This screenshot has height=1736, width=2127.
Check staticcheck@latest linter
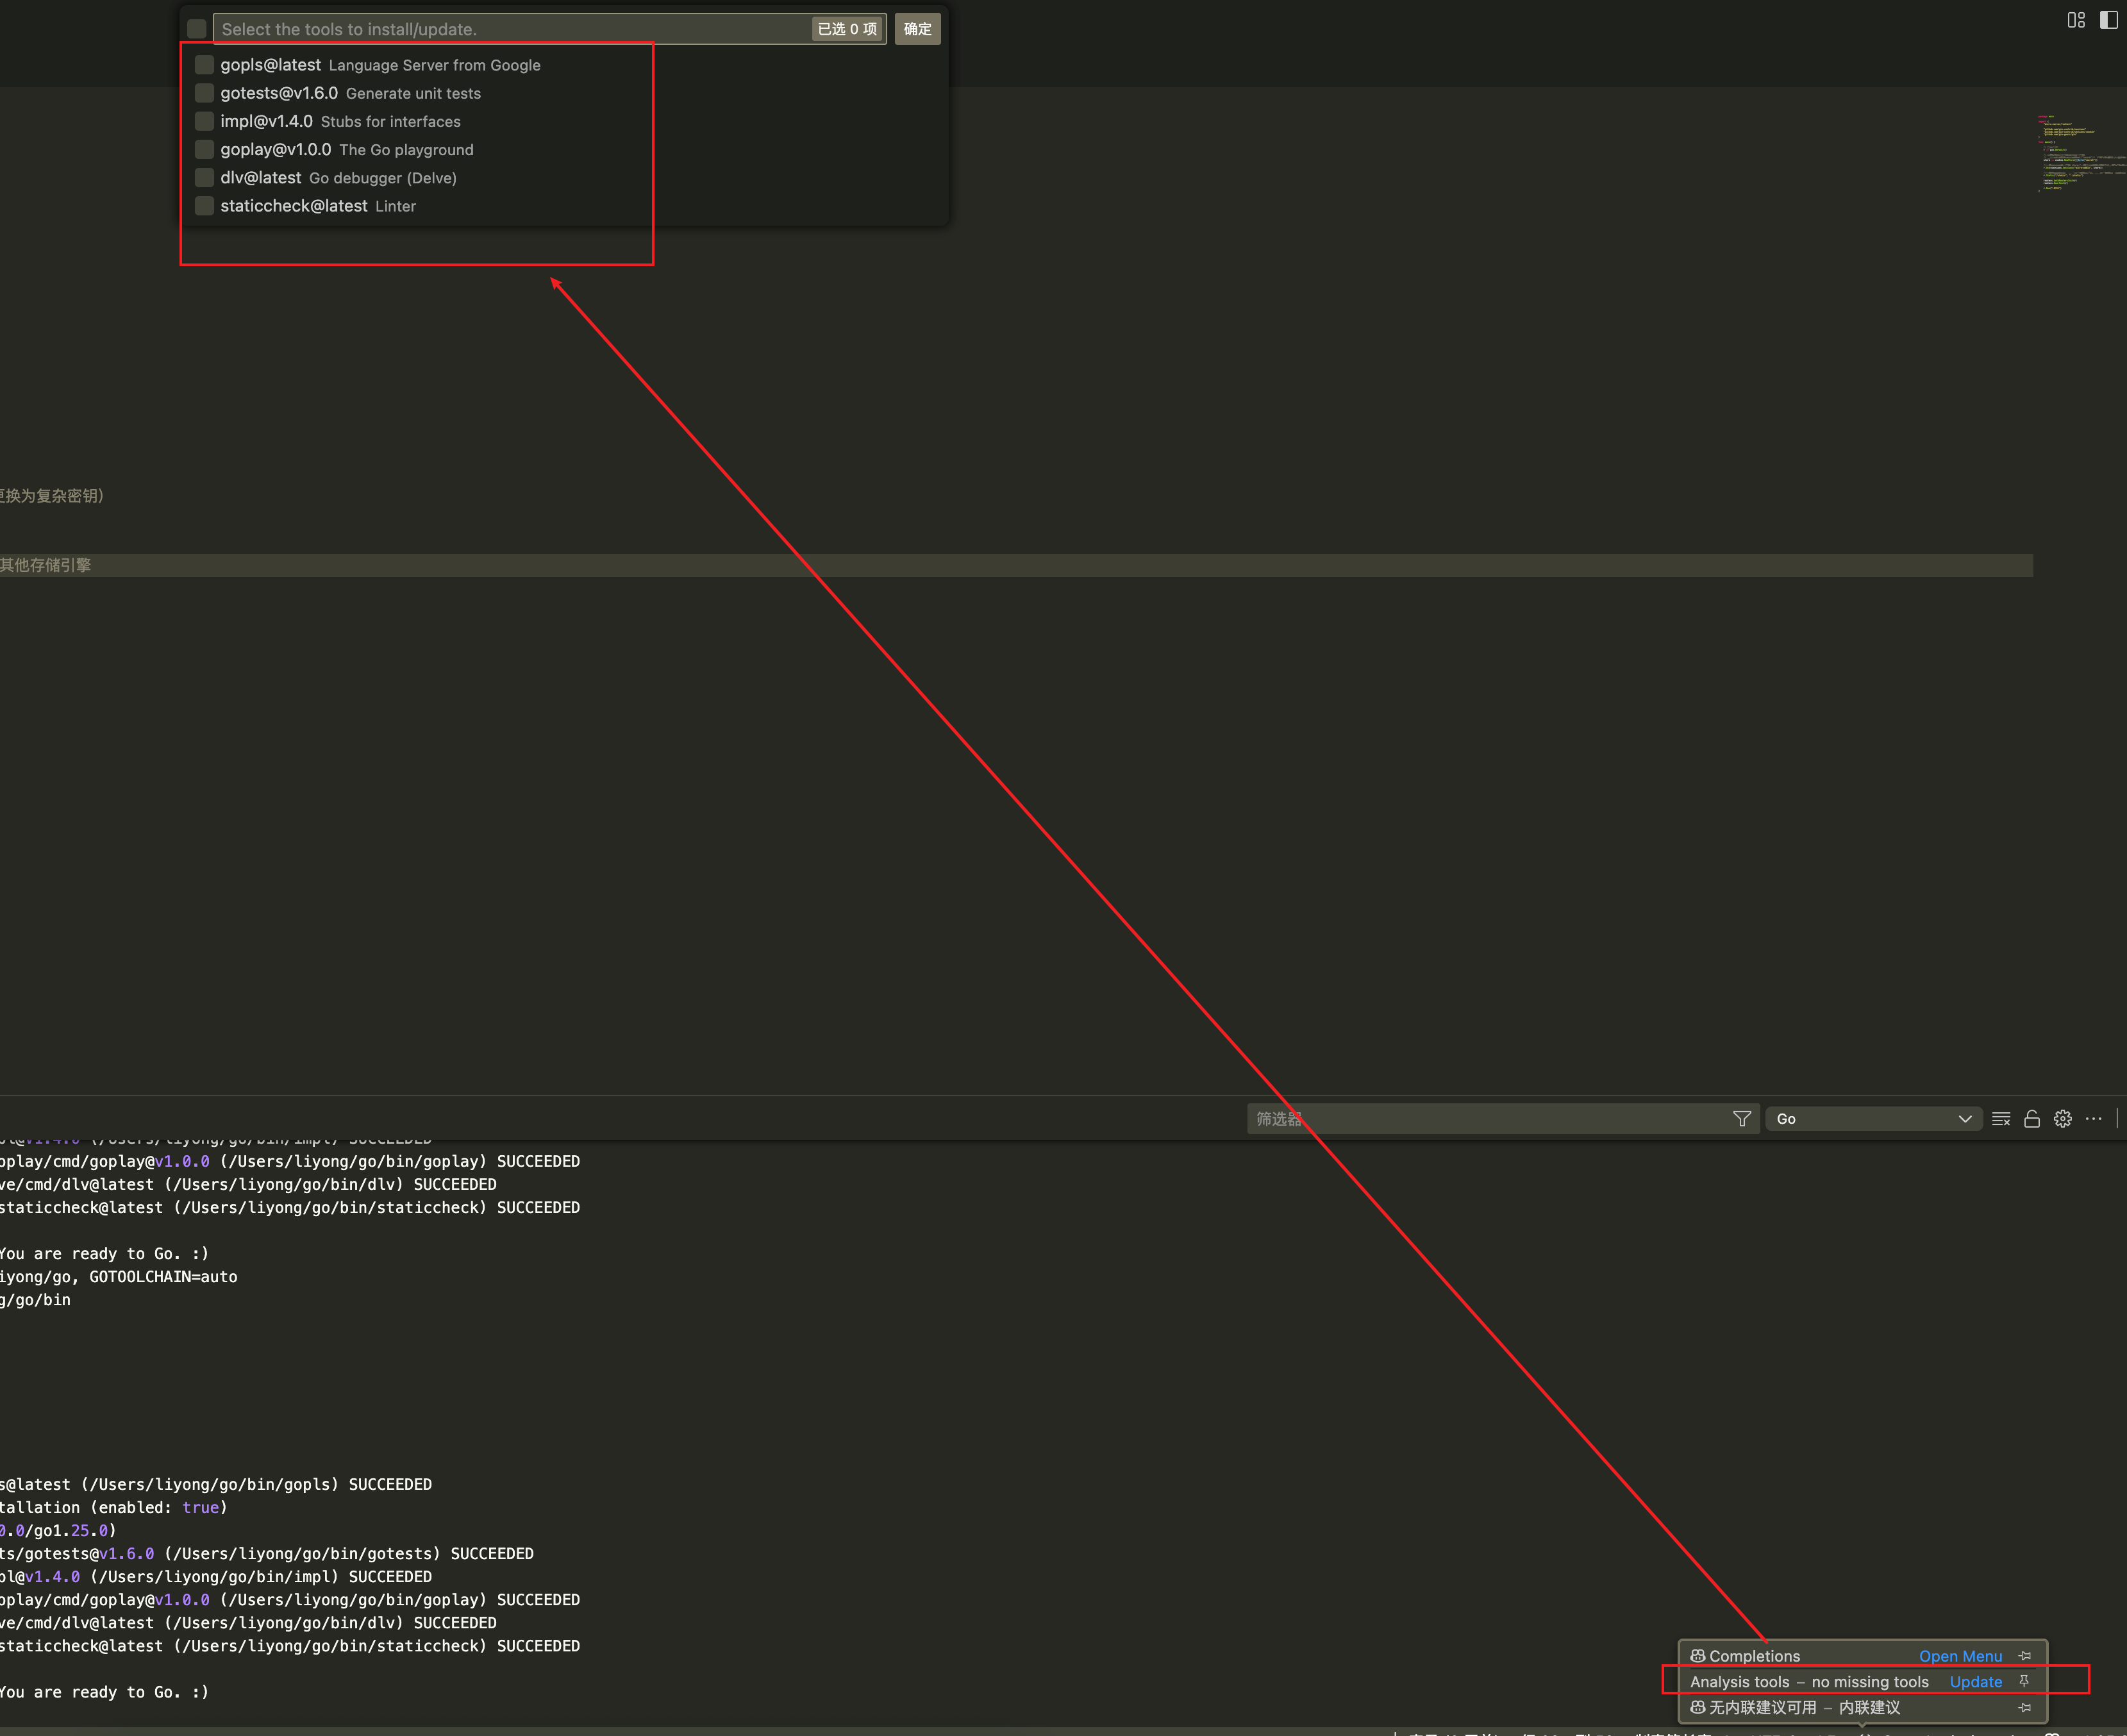(x=204, y=206)
